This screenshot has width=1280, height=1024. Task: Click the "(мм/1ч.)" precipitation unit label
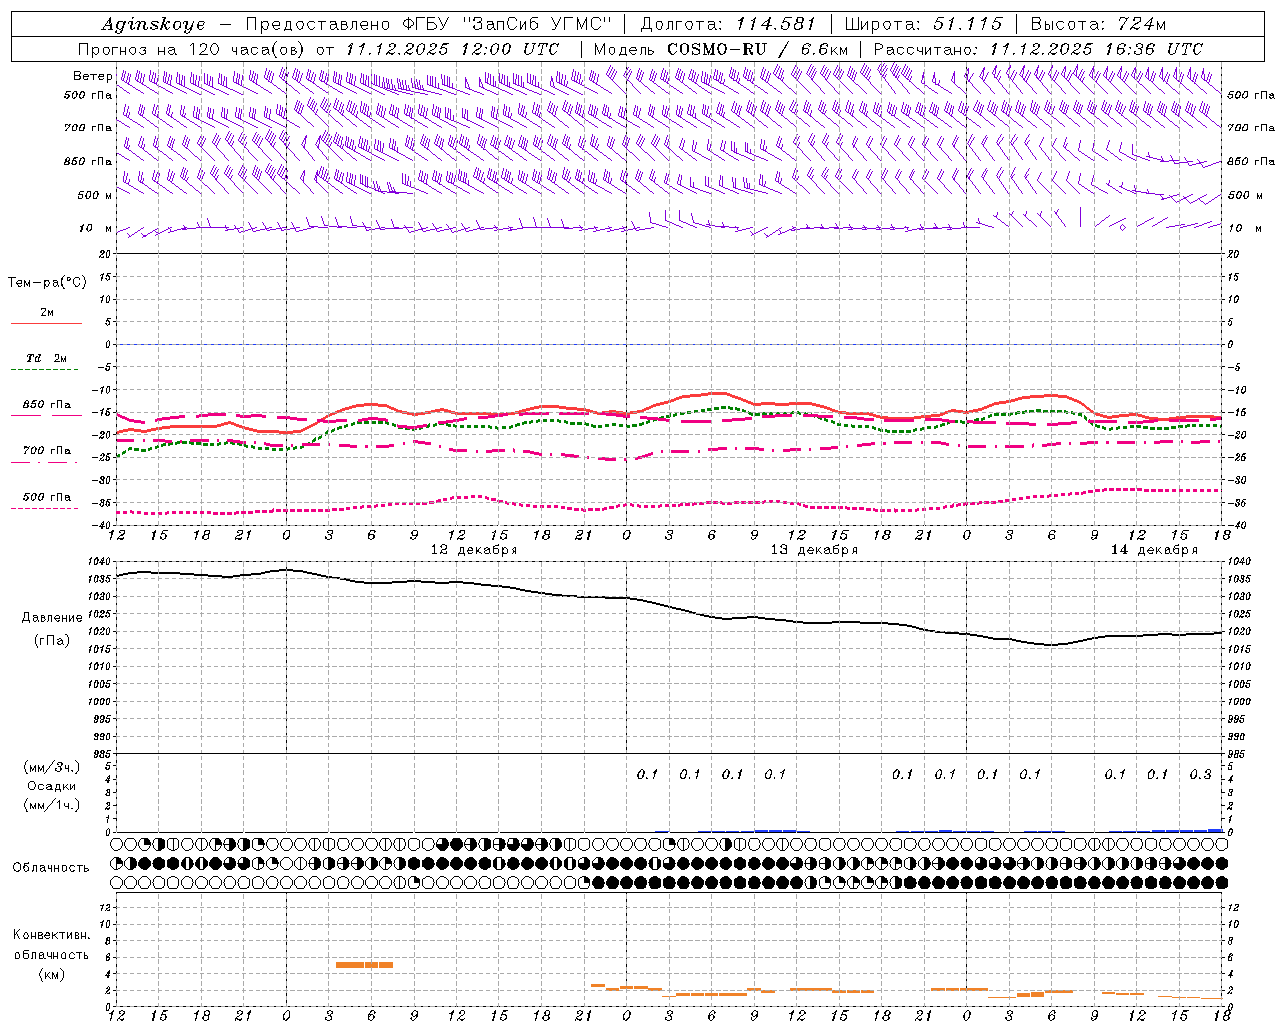pos(52,805)
